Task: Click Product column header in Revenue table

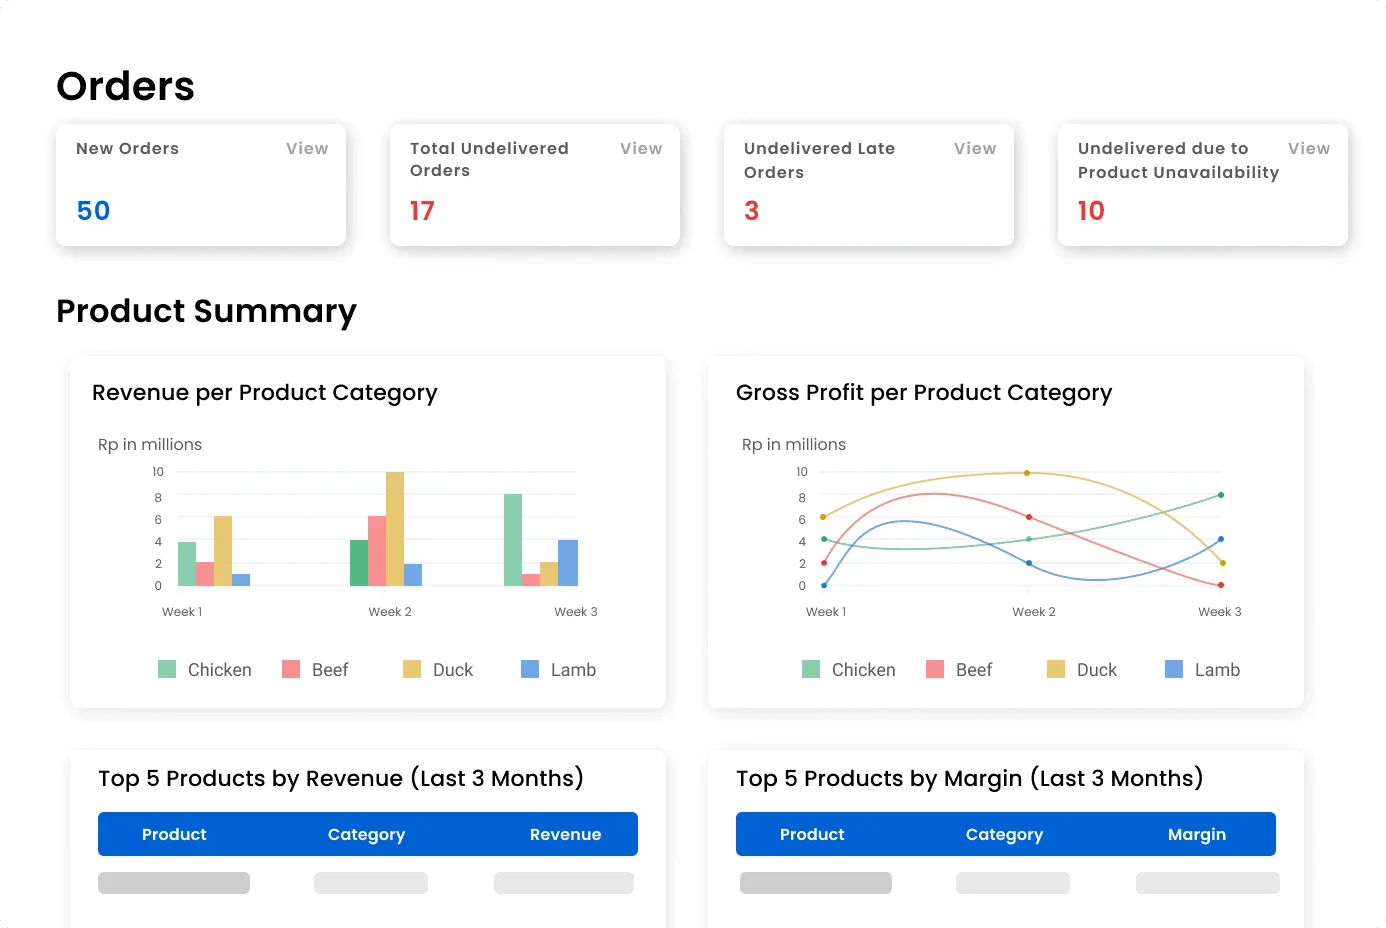Action: coord(174,834)
